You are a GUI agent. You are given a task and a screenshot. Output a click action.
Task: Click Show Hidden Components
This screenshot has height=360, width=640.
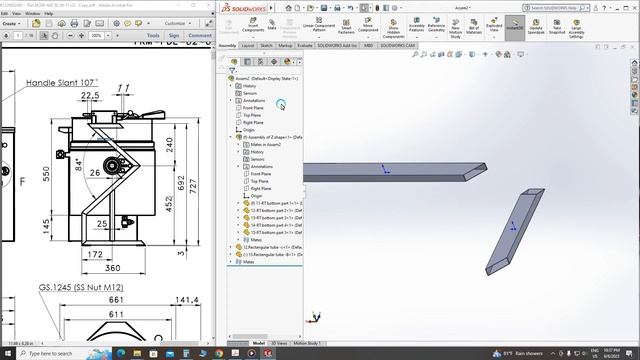tap(393, 29)
